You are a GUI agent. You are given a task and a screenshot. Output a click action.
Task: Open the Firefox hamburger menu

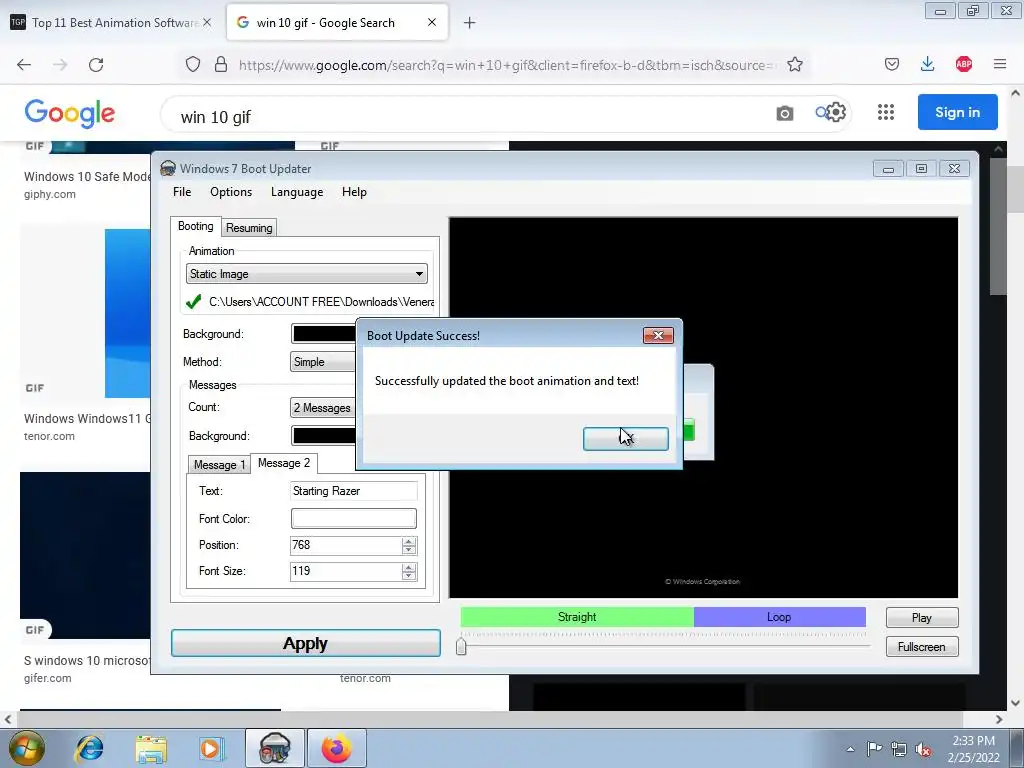tap(1000, 64)
